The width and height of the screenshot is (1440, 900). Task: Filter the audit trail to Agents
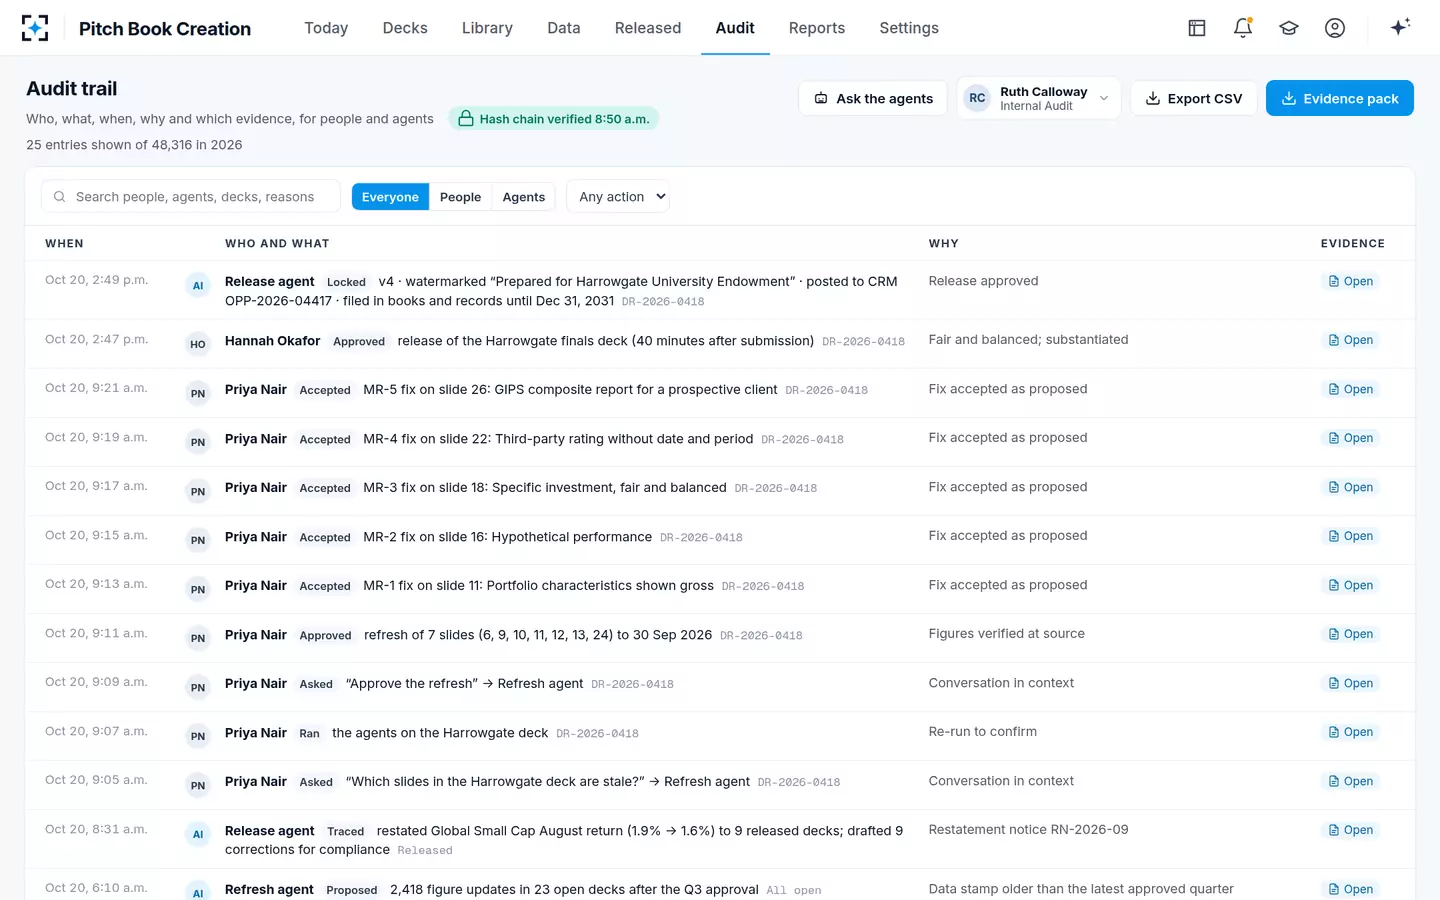(524, 197)
